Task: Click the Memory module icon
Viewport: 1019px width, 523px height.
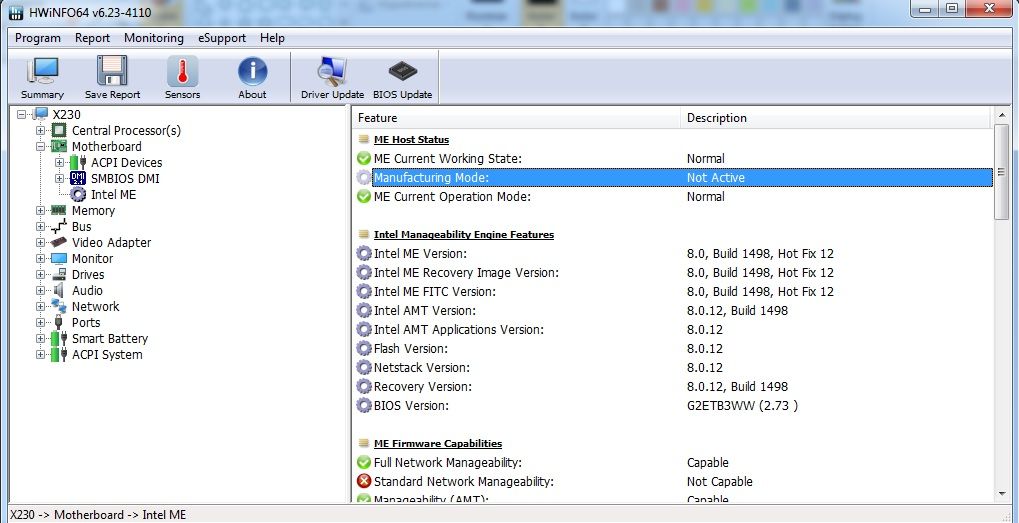Action: pyautogui.click(x=59, y=210)
